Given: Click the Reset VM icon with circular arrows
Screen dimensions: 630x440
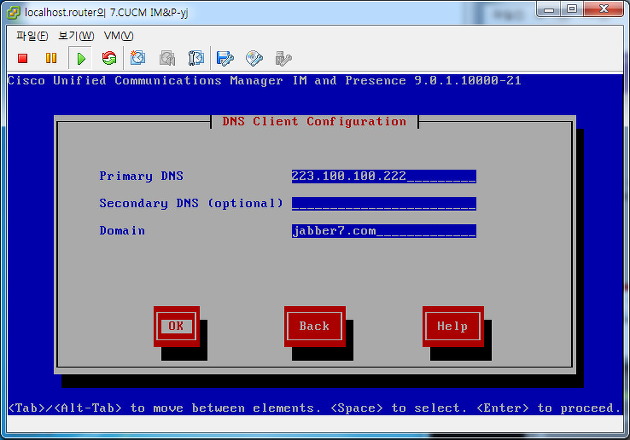Looking at the screenshot, I should click(x=109, y=58).
